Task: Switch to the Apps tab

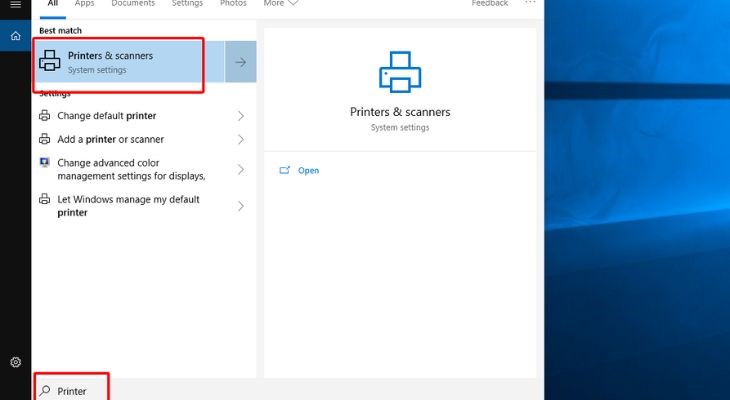Action: [84, 4]
